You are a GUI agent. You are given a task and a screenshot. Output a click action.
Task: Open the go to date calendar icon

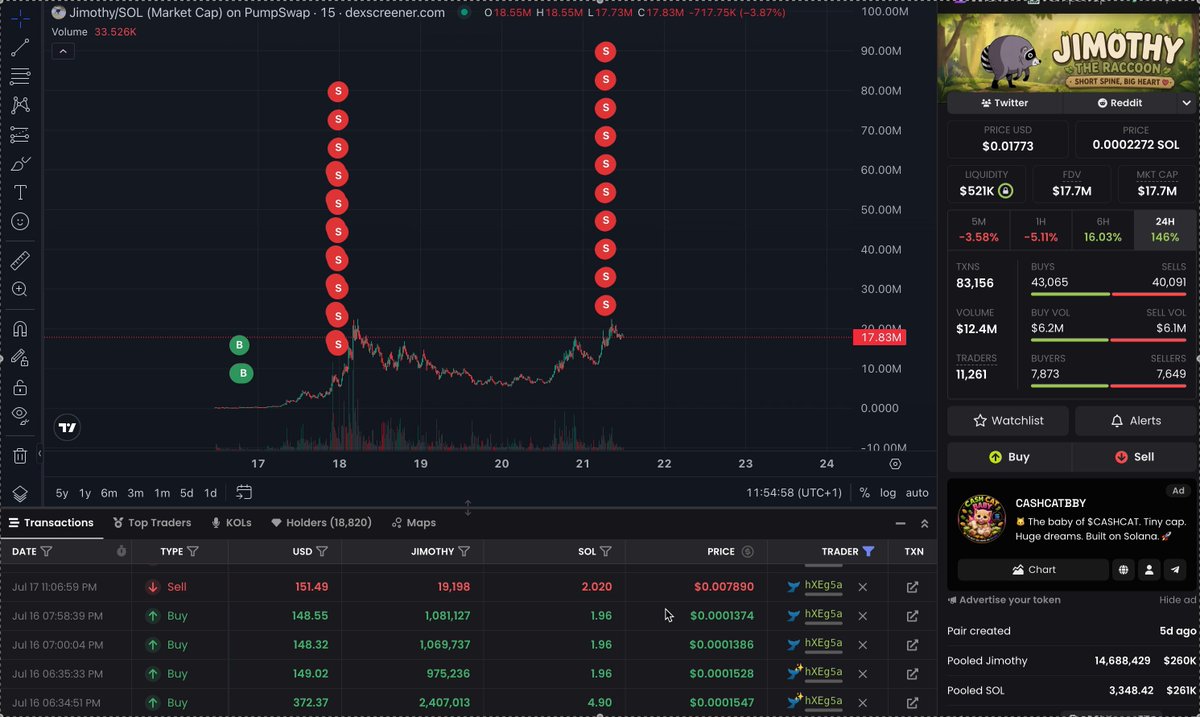244,493
